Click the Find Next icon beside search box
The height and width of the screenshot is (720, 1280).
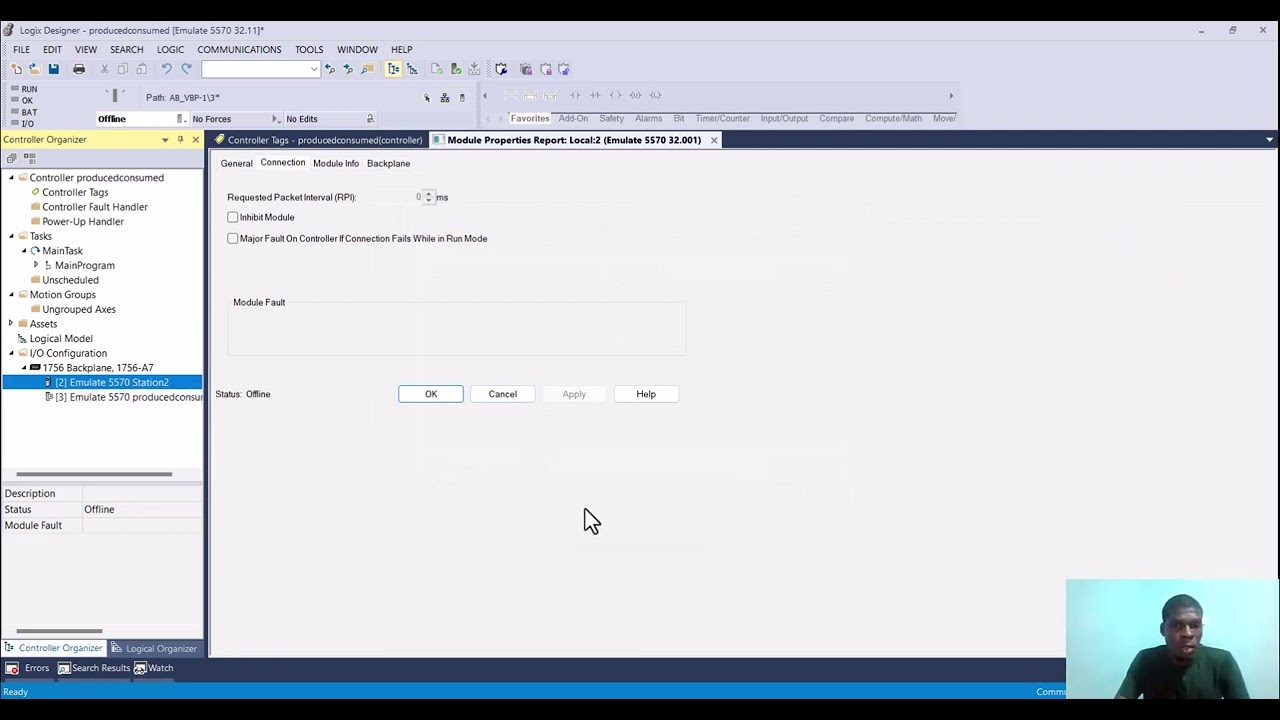(x=348, y=69)
